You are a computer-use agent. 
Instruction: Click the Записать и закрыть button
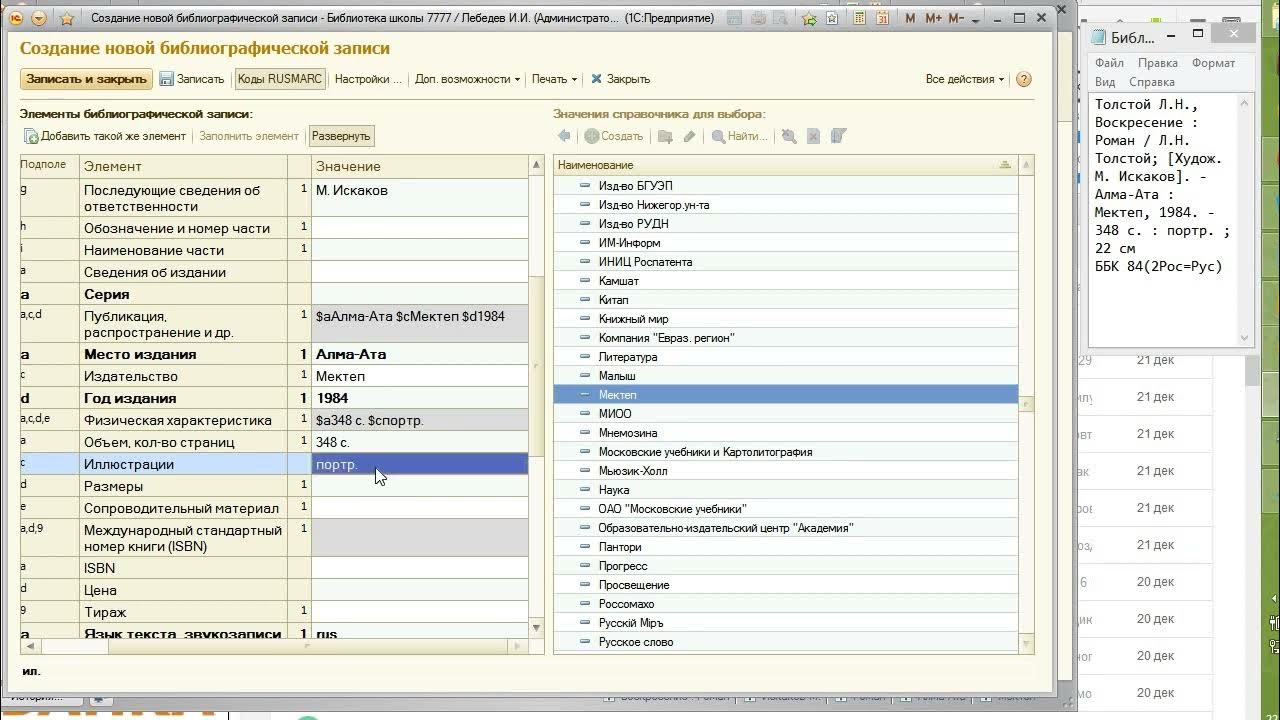pos(86,79)
